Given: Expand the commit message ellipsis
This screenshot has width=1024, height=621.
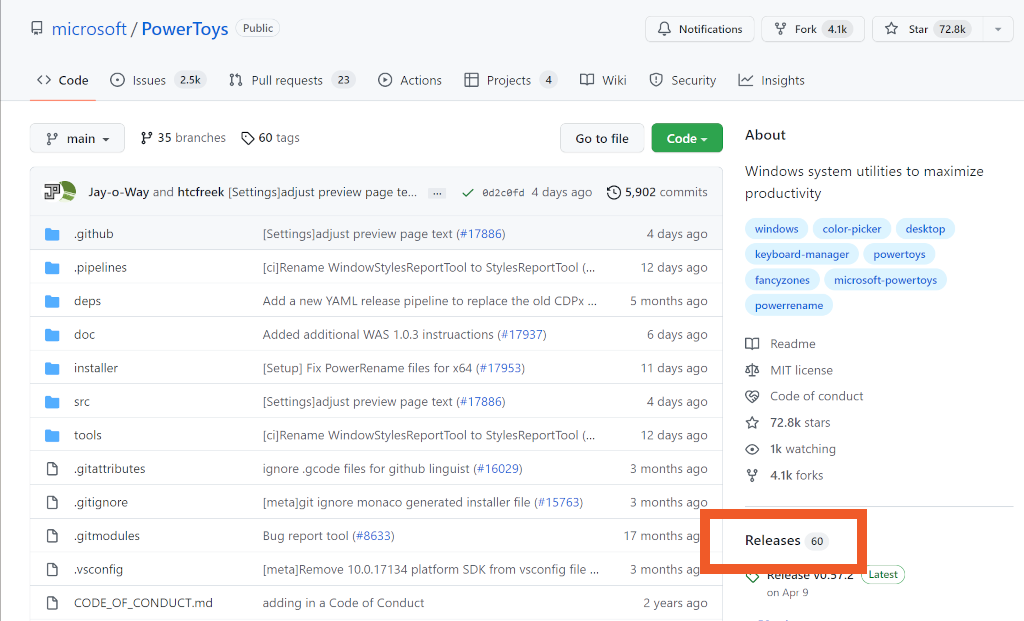Looking at the screenshot, I should coord(437,193).
